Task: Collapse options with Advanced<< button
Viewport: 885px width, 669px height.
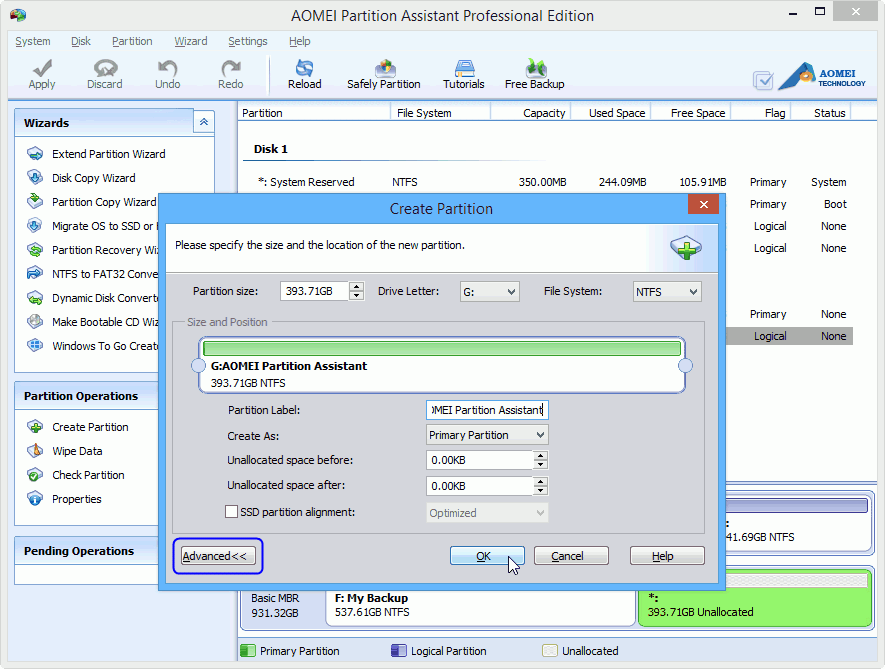Action: (218, 556)
